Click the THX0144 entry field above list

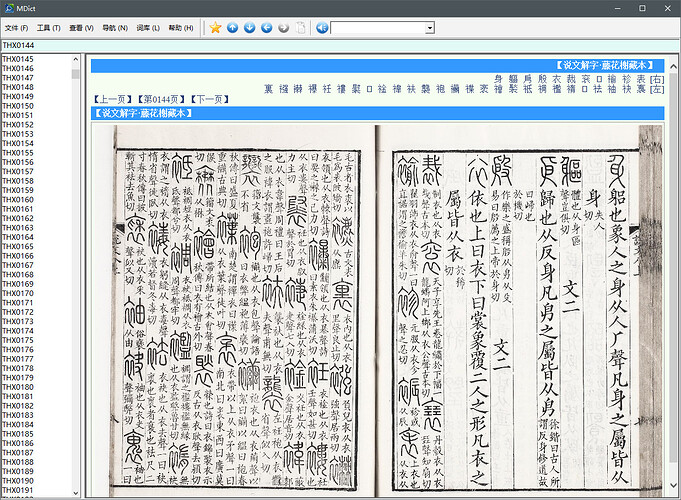coord(340,46)
